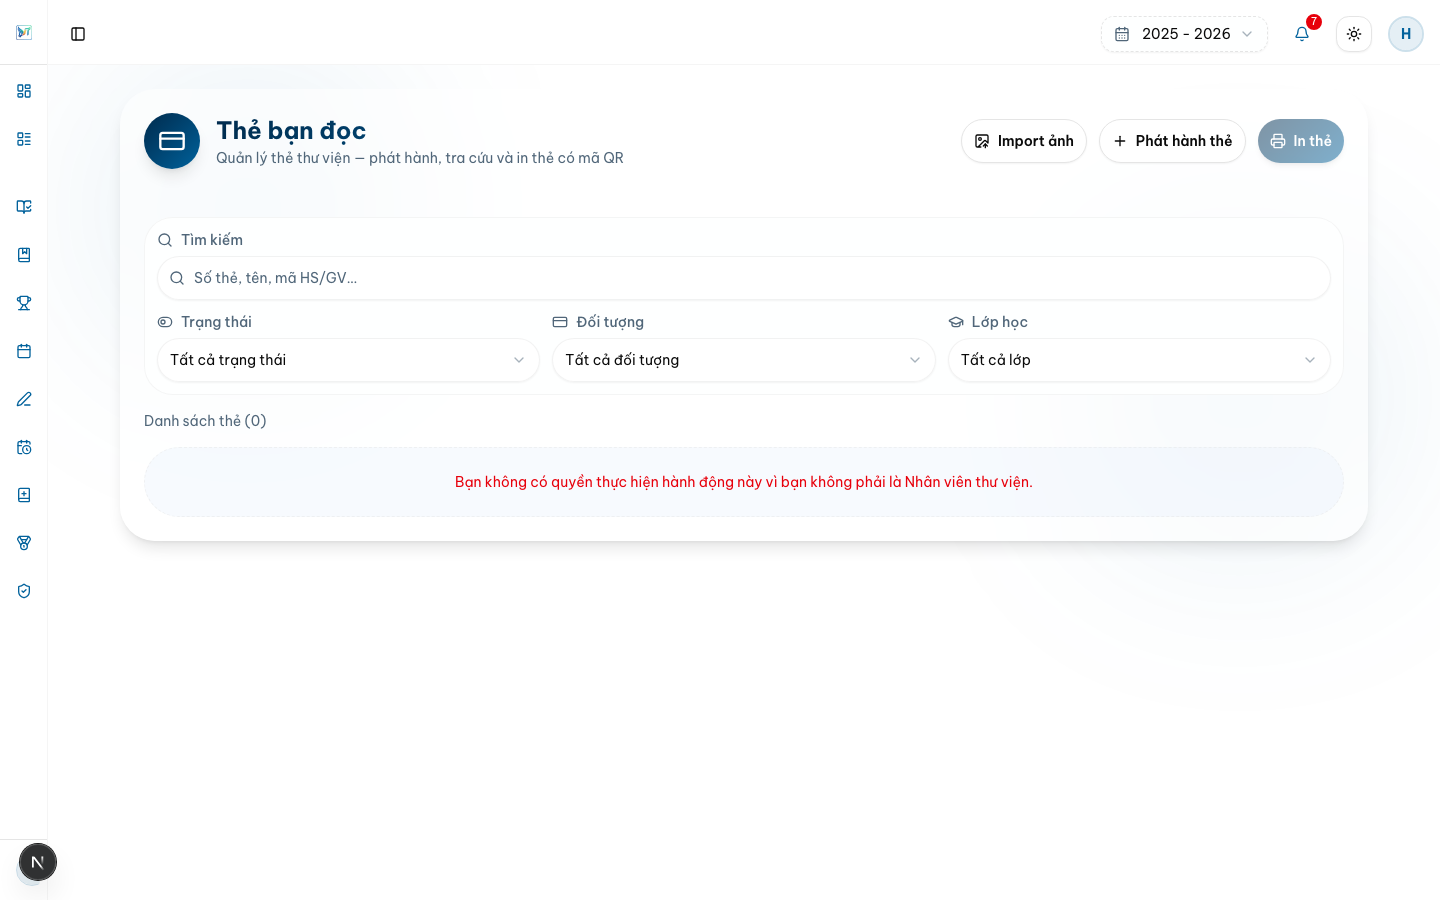Click the Phát hành thẻ button
This screenshot has height=900, width=1440.
pos(1172,141)
